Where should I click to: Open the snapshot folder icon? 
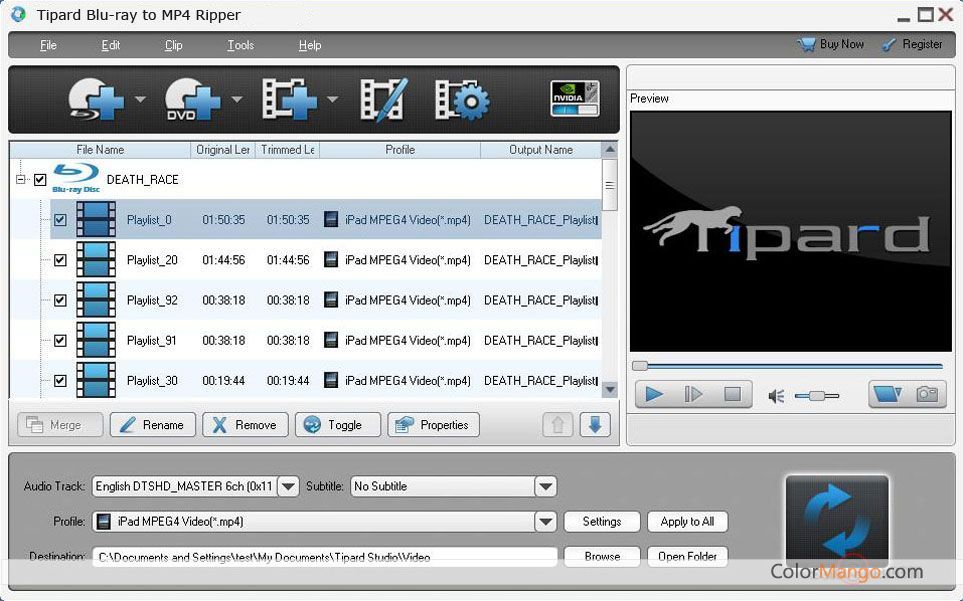tap(887, 394)
